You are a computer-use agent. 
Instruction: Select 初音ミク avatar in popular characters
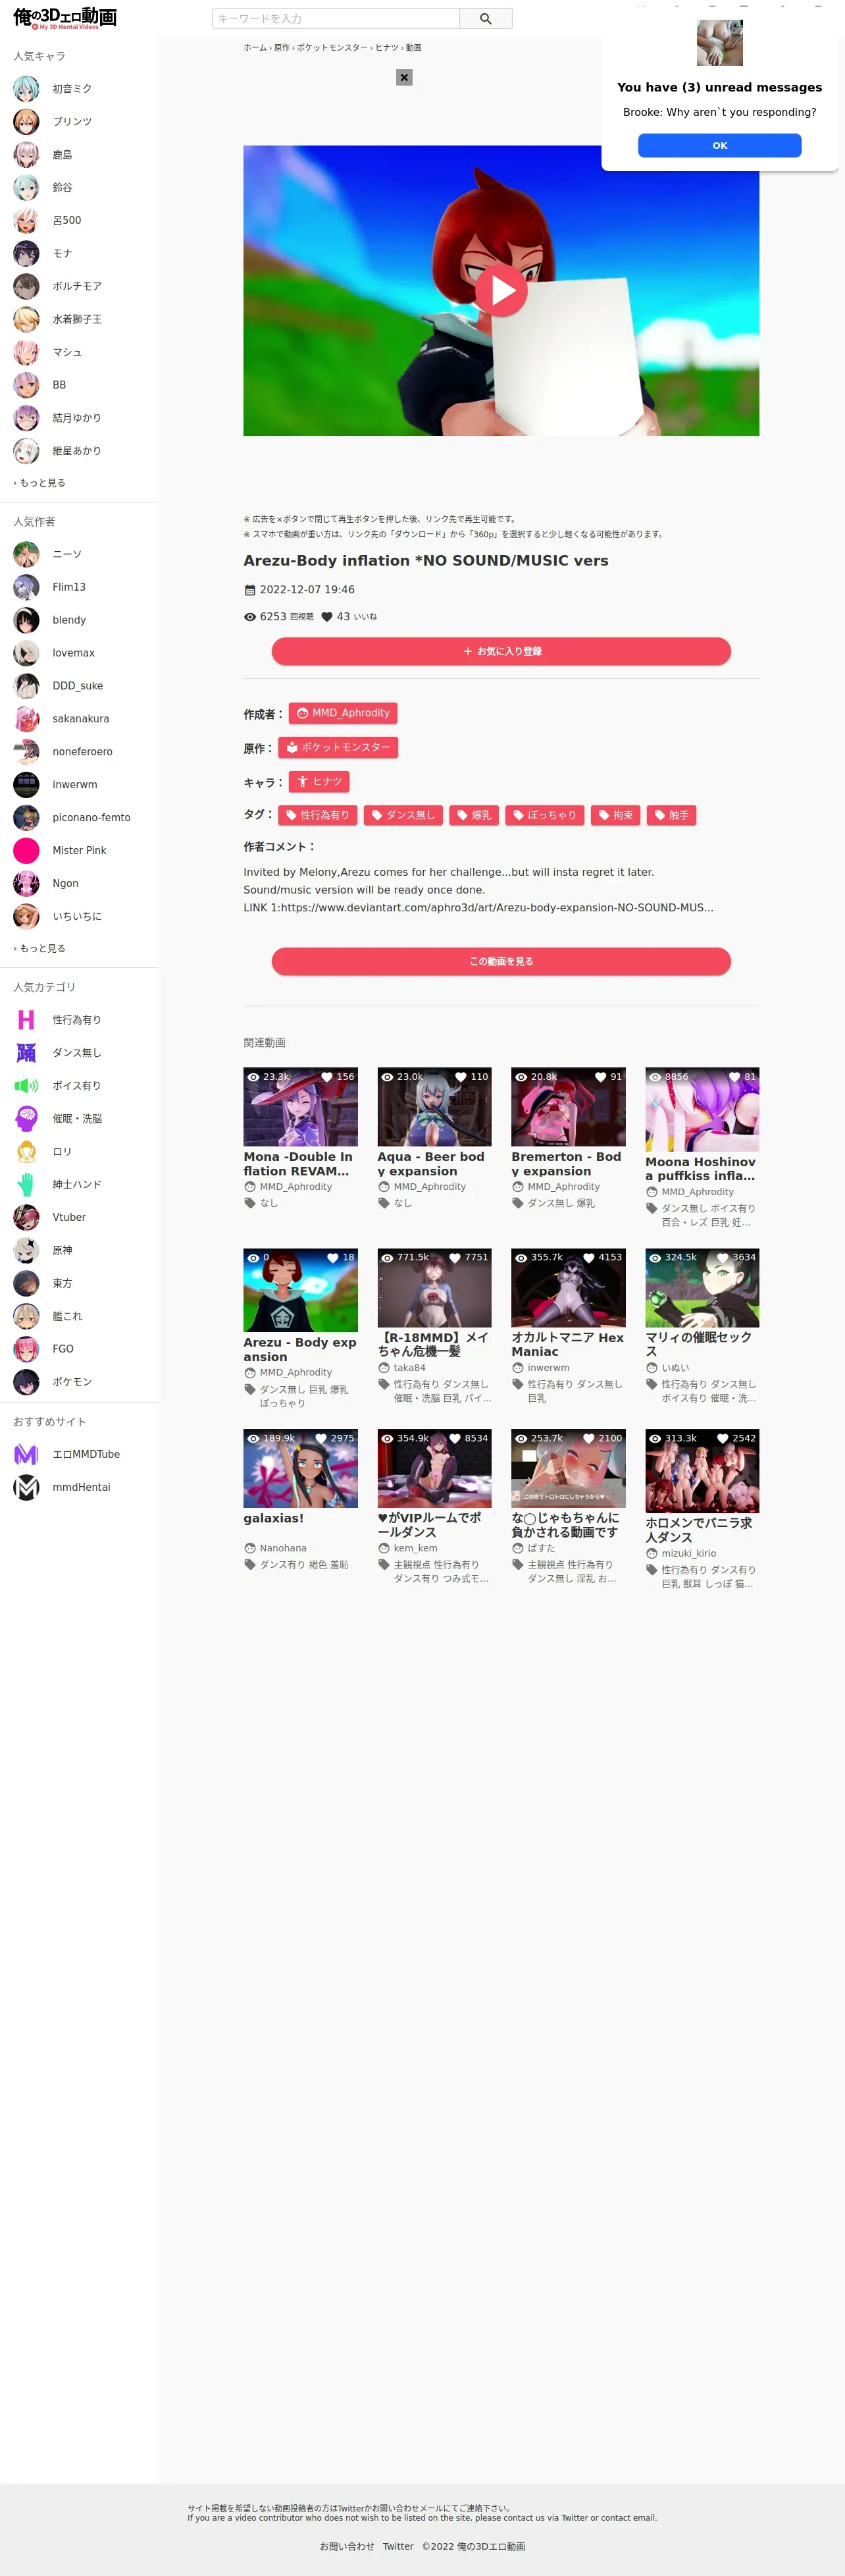[x=26, y=89]
